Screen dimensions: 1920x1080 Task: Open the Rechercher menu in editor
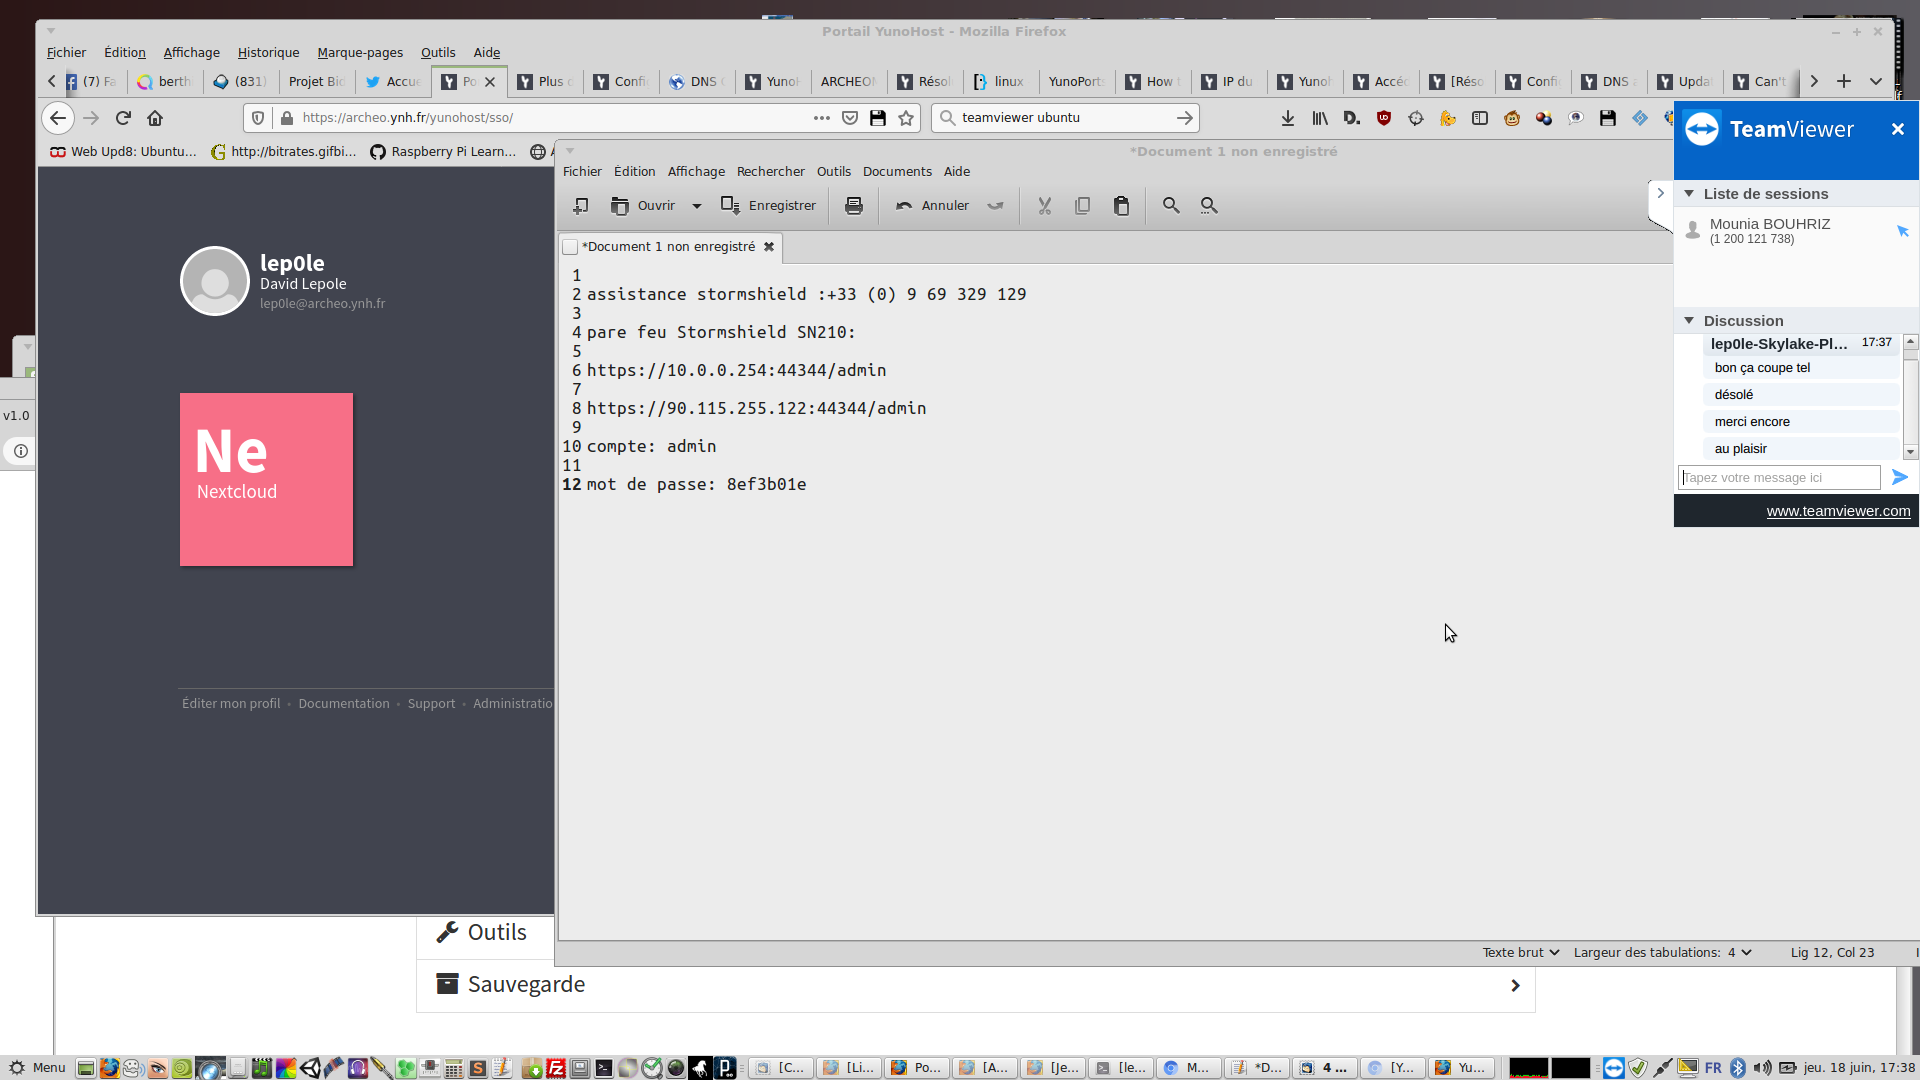coord(770,172)
